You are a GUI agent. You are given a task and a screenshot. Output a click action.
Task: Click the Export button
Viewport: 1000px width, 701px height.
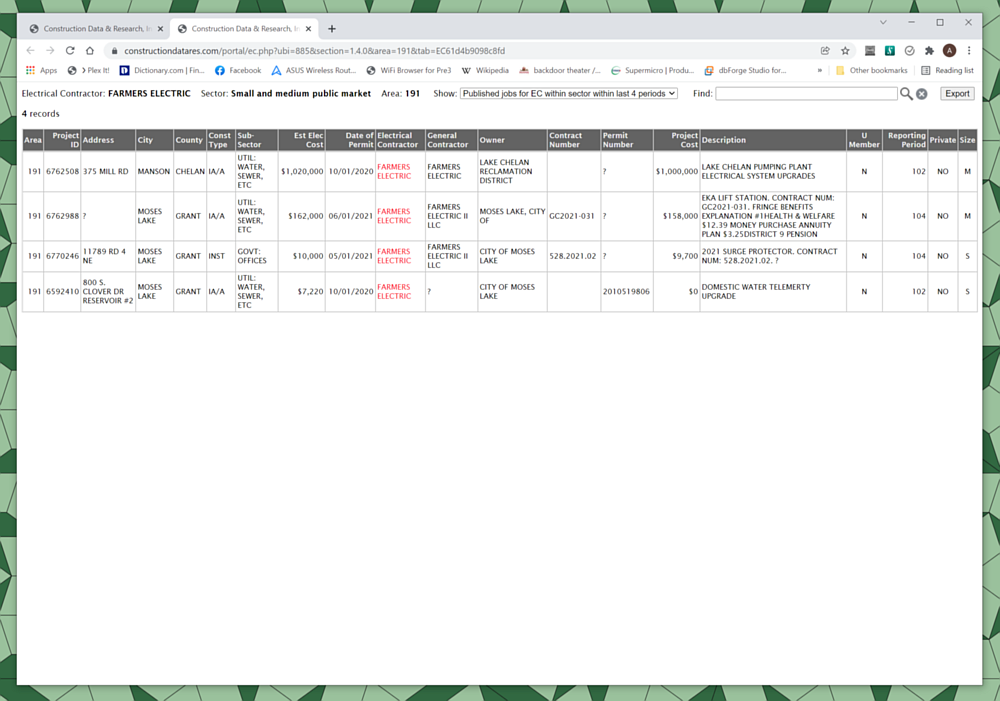pos(957,94)
